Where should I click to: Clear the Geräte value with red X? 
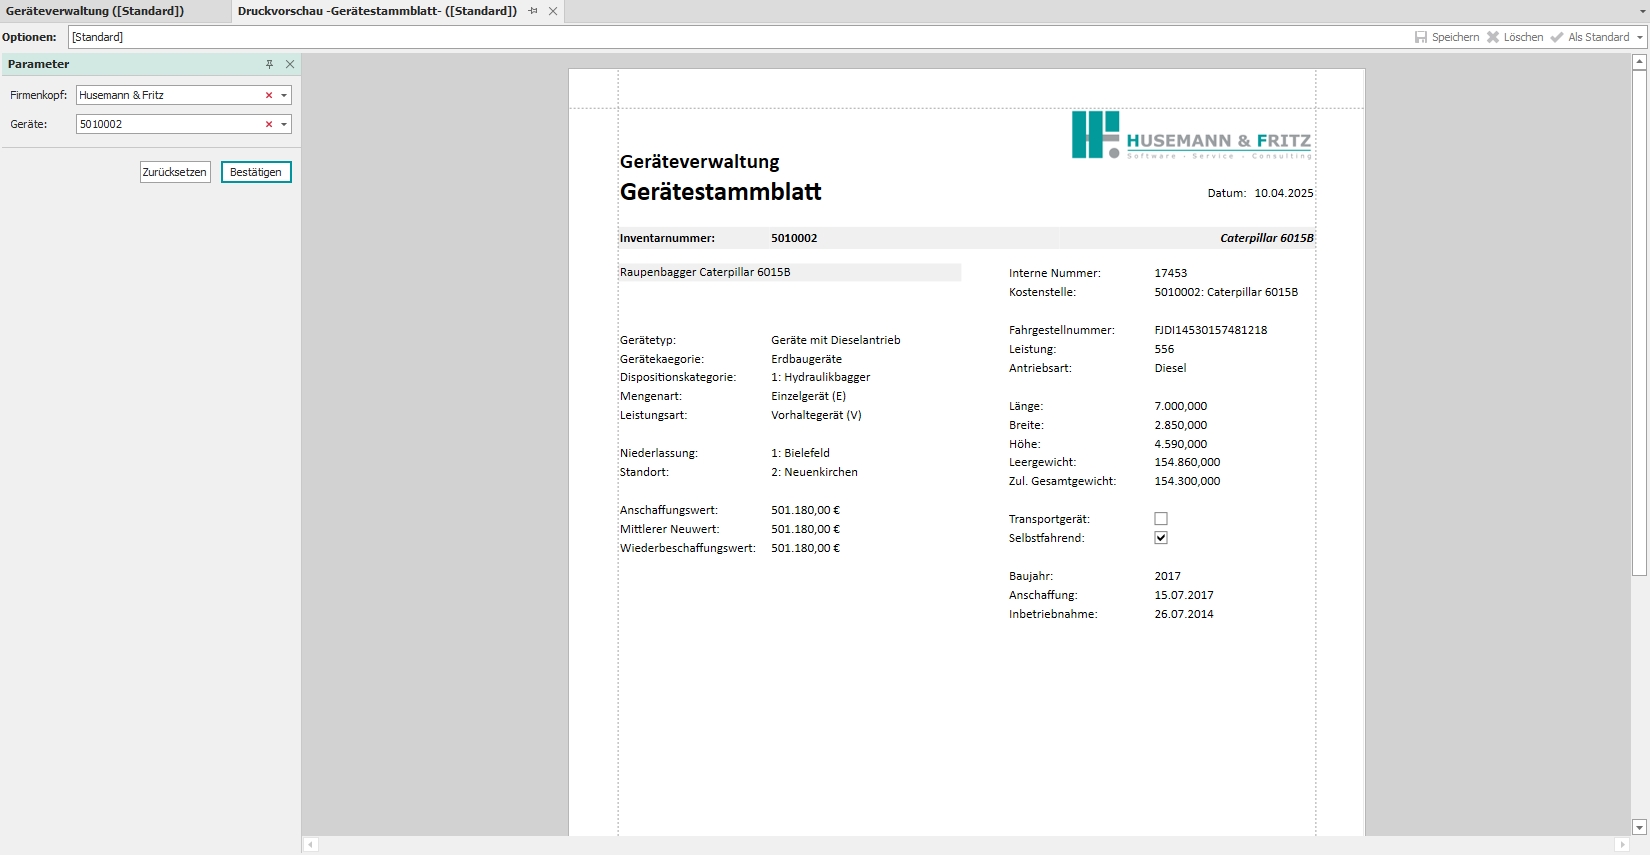pyautogui.click(x=268, y=124)
